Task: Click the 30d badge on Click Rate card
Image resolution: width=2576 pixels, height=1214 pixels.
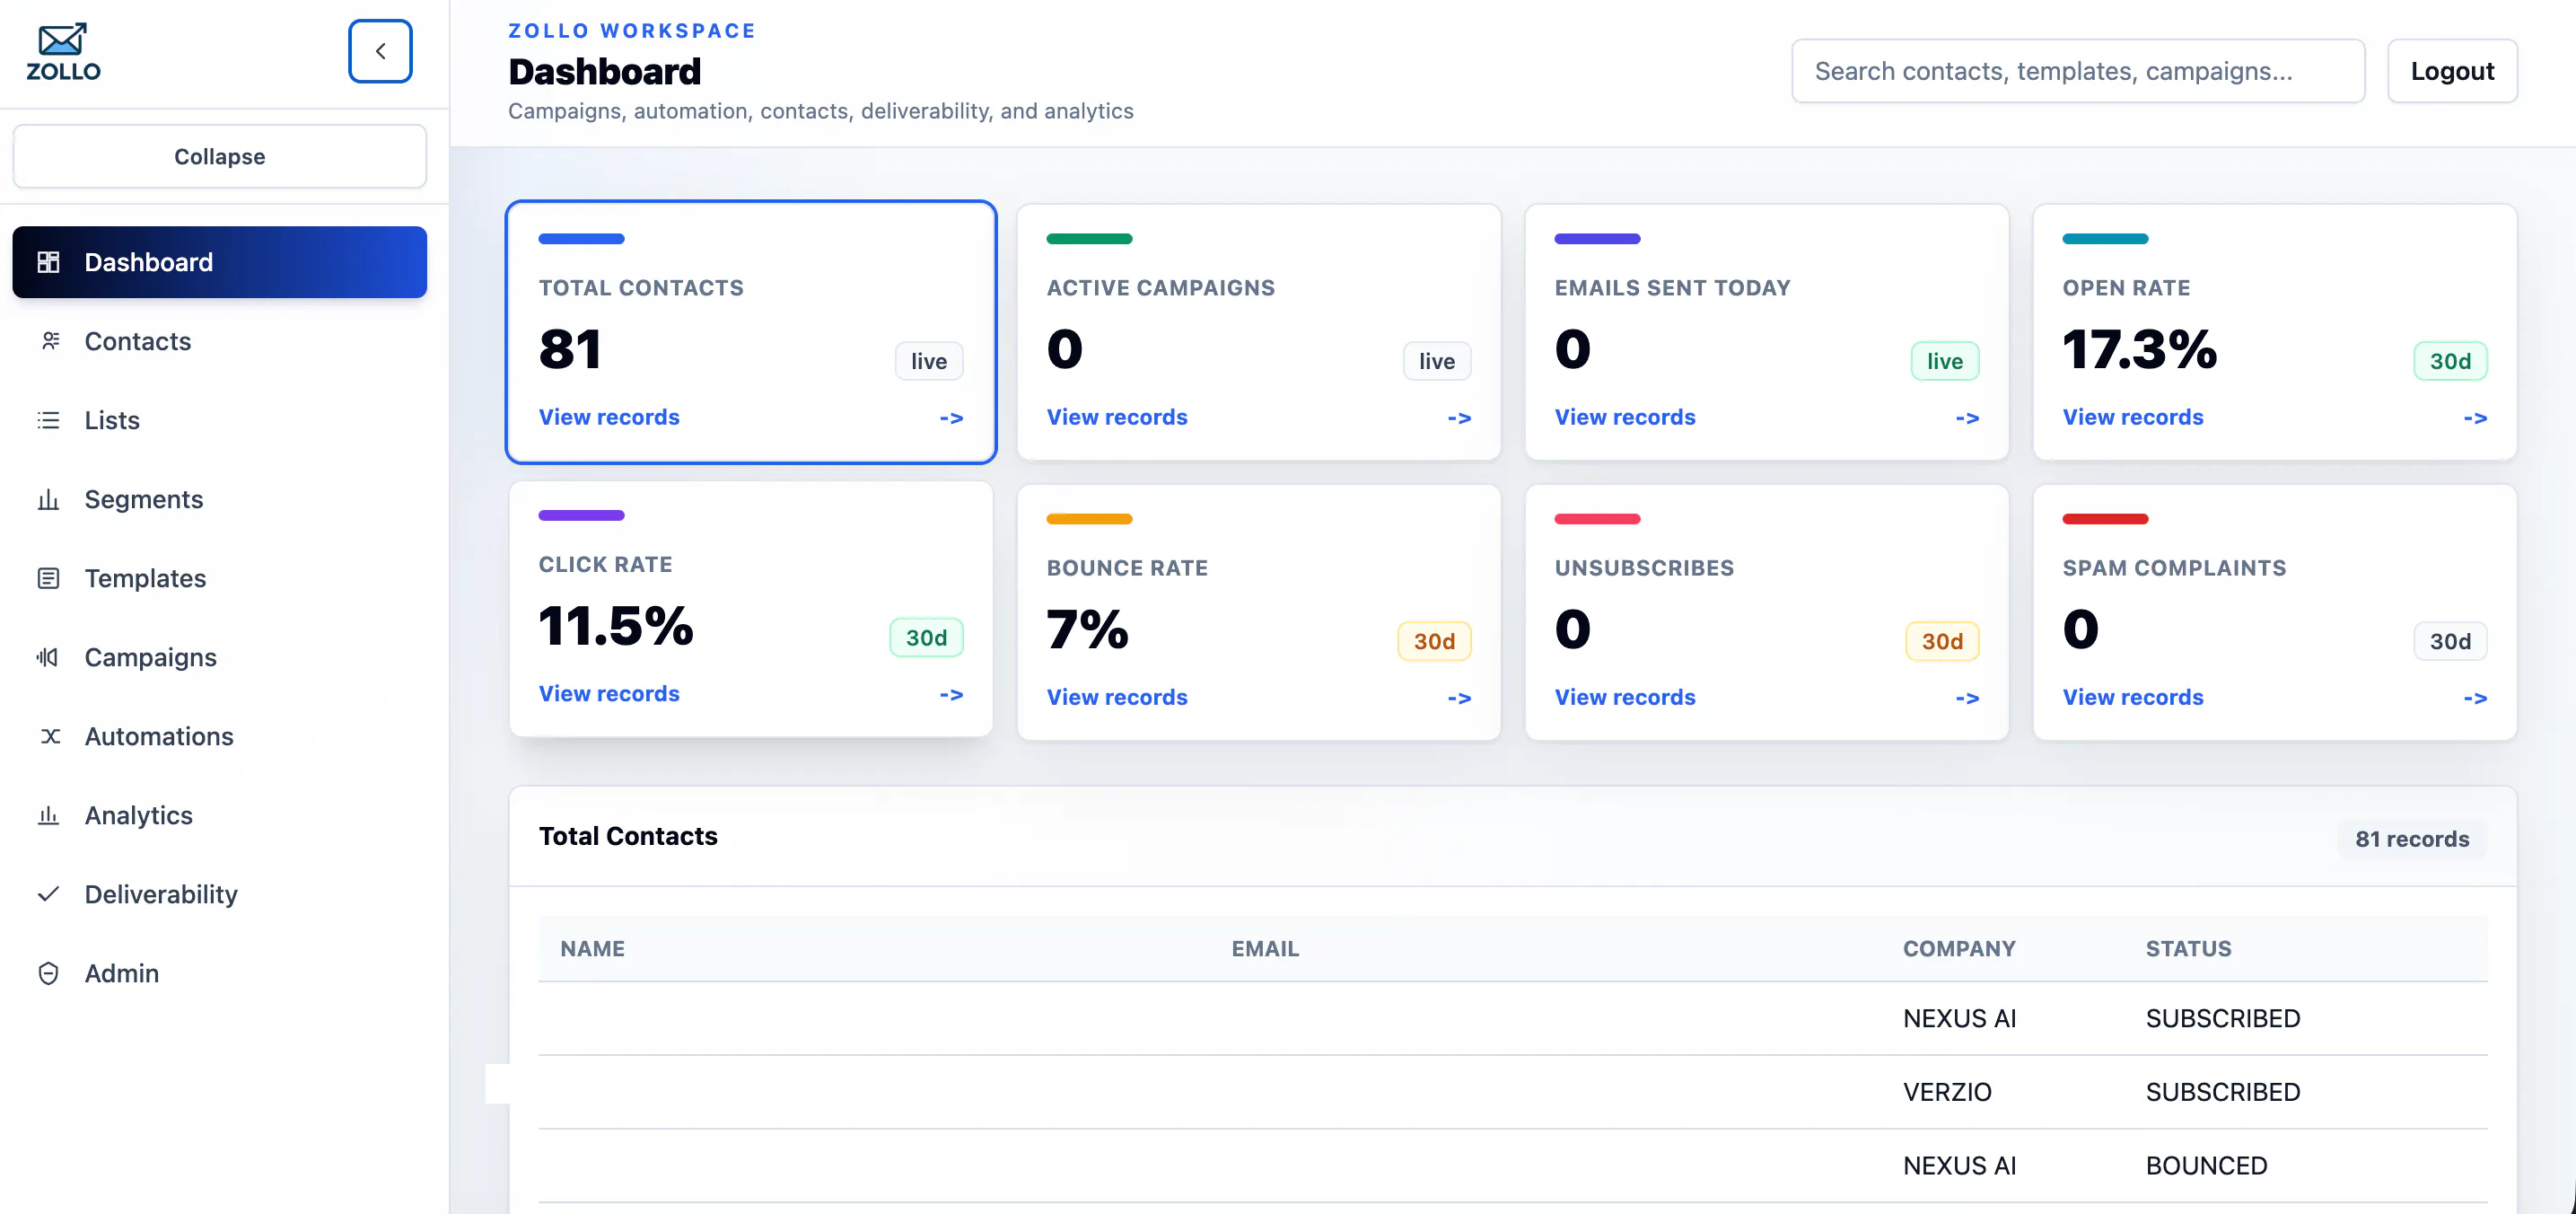Action: click(x=926, y=638)
